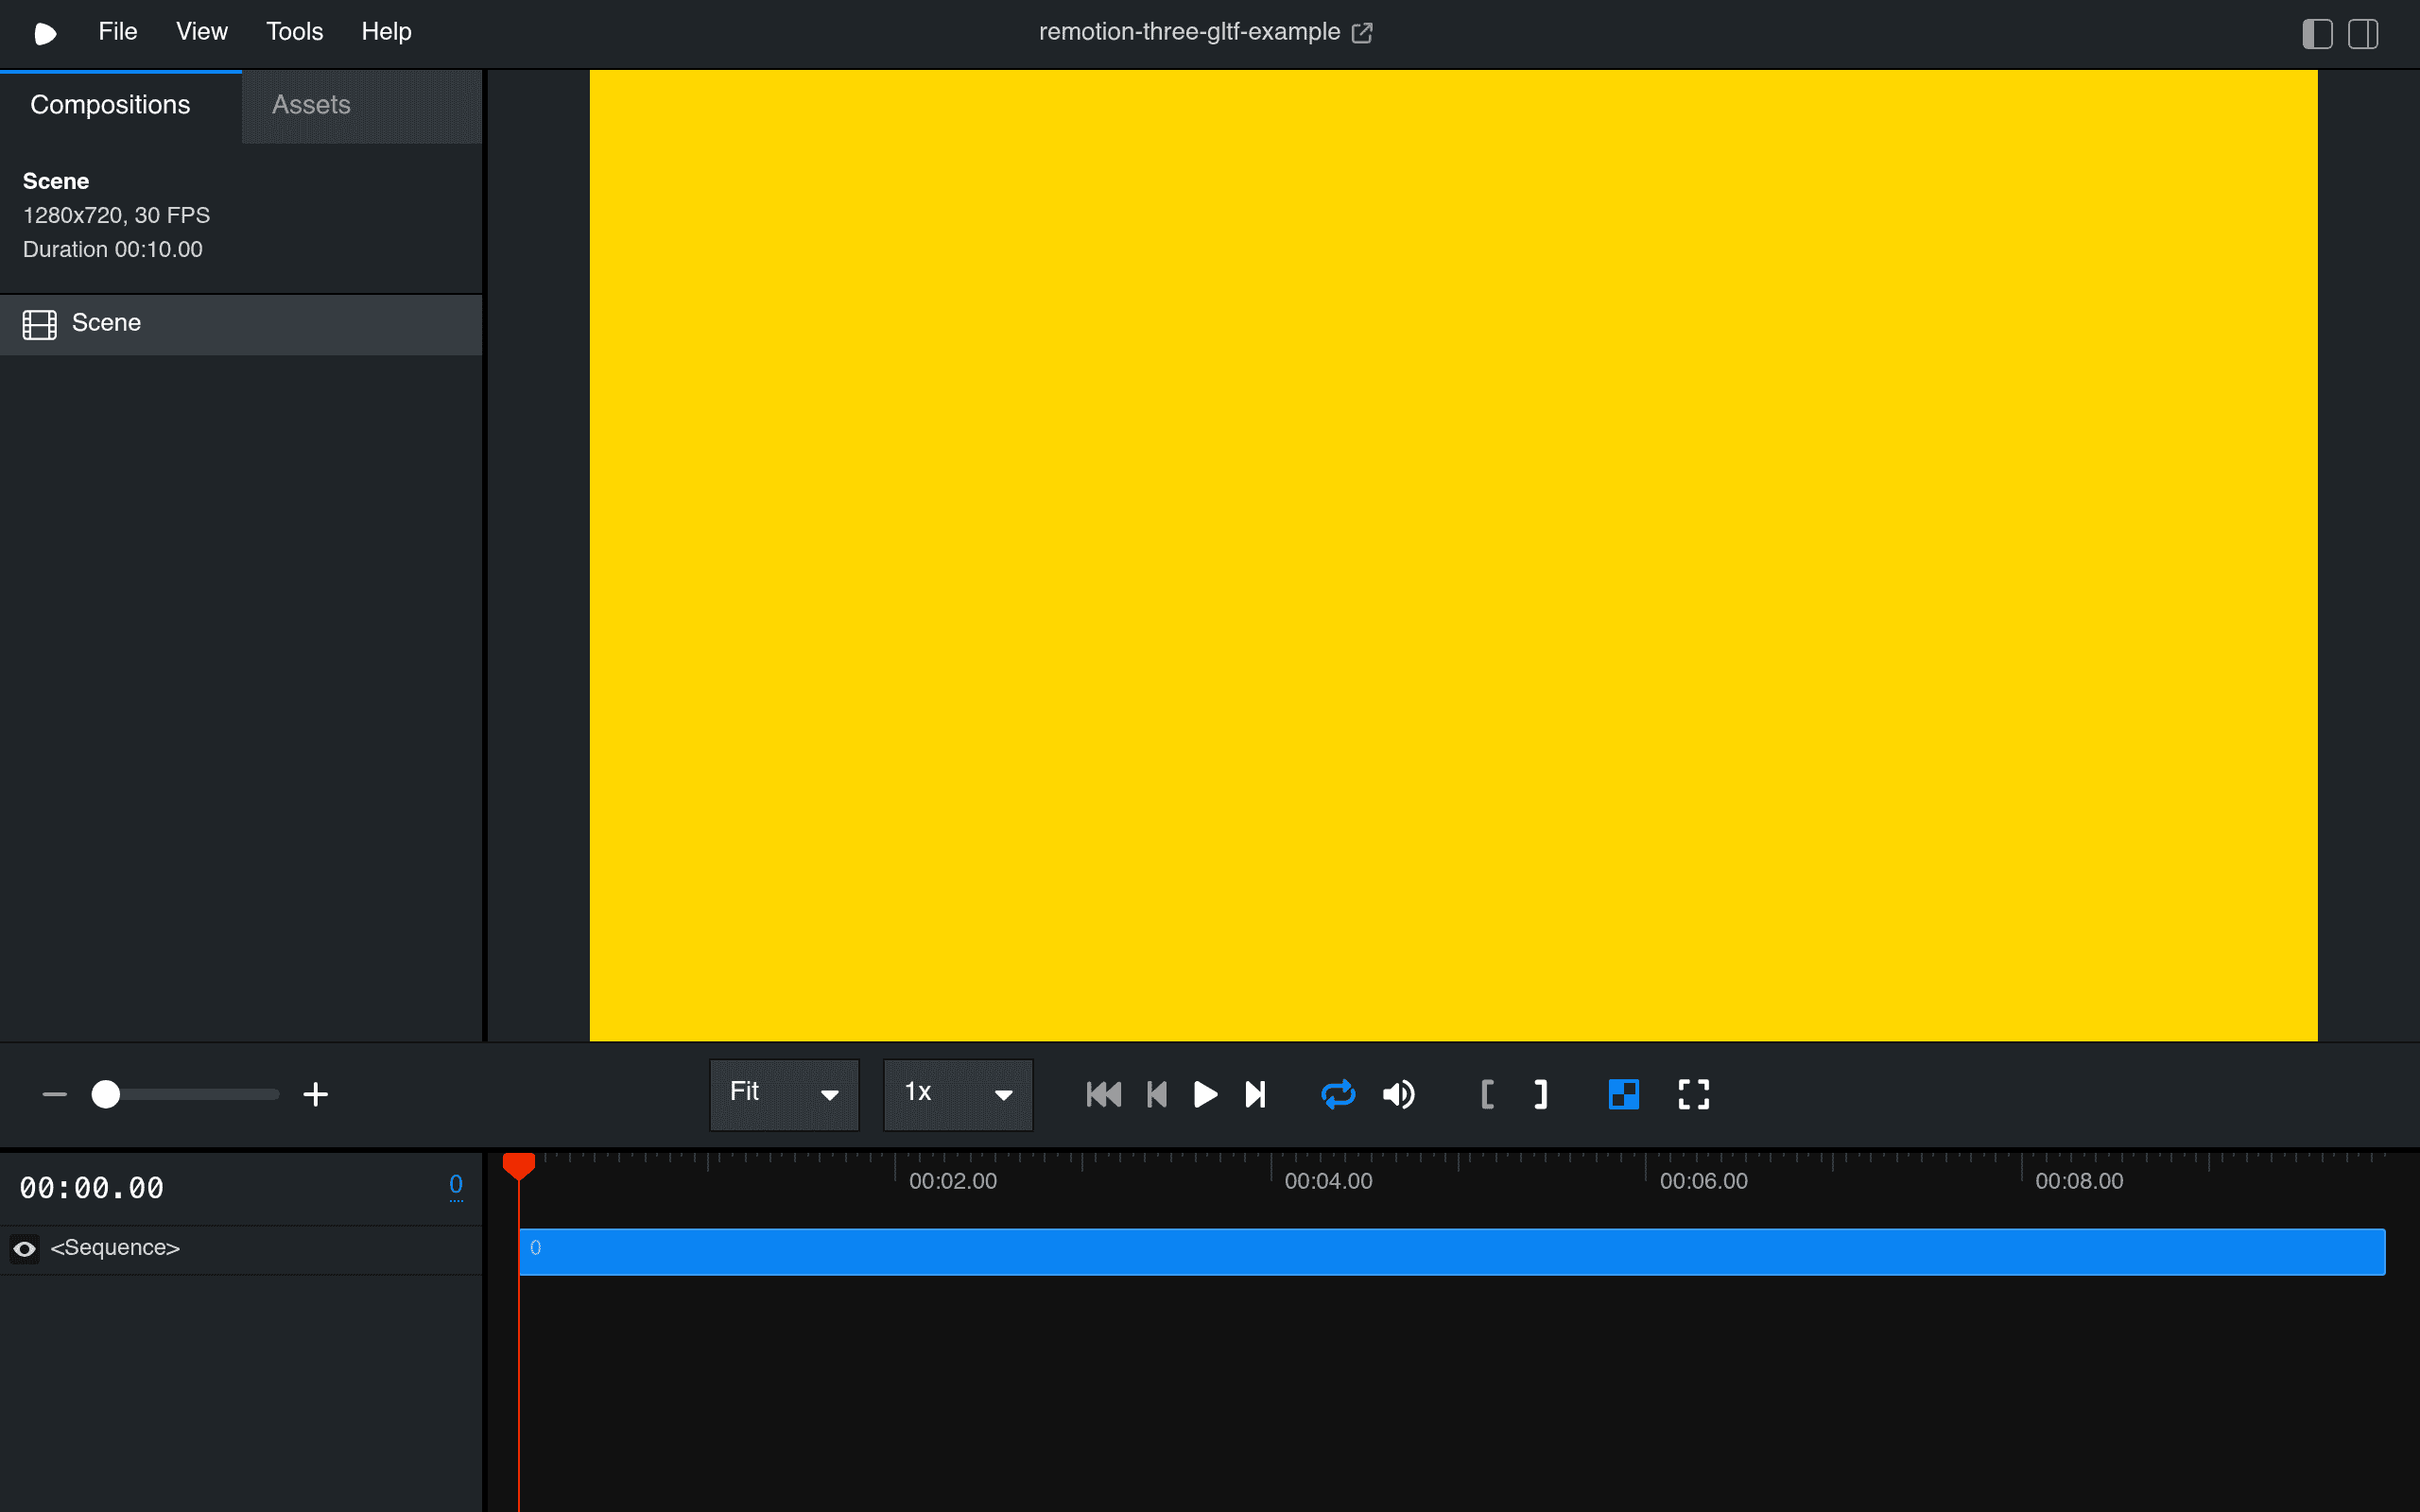Click the blue Sequence bar in timeline
Screen dimensions: 2420x1512
click(x=1452, y=1251)
